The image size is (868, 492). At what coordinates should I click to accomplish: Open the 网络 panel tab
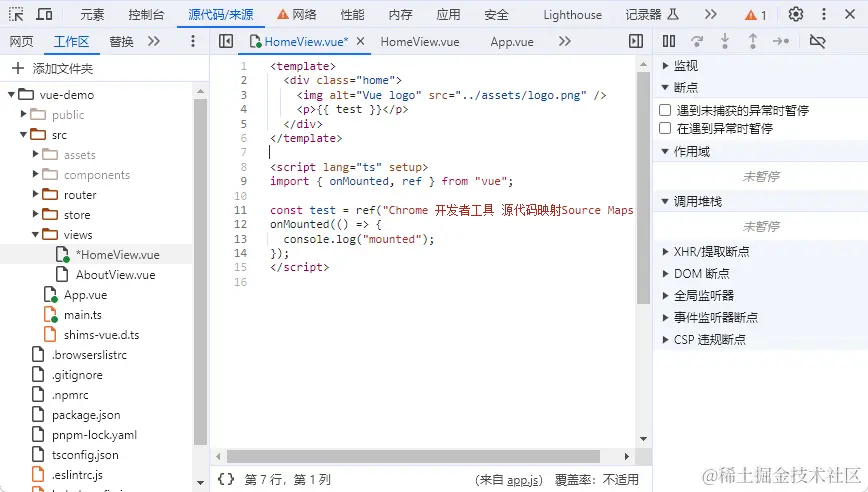click(297, 15)
